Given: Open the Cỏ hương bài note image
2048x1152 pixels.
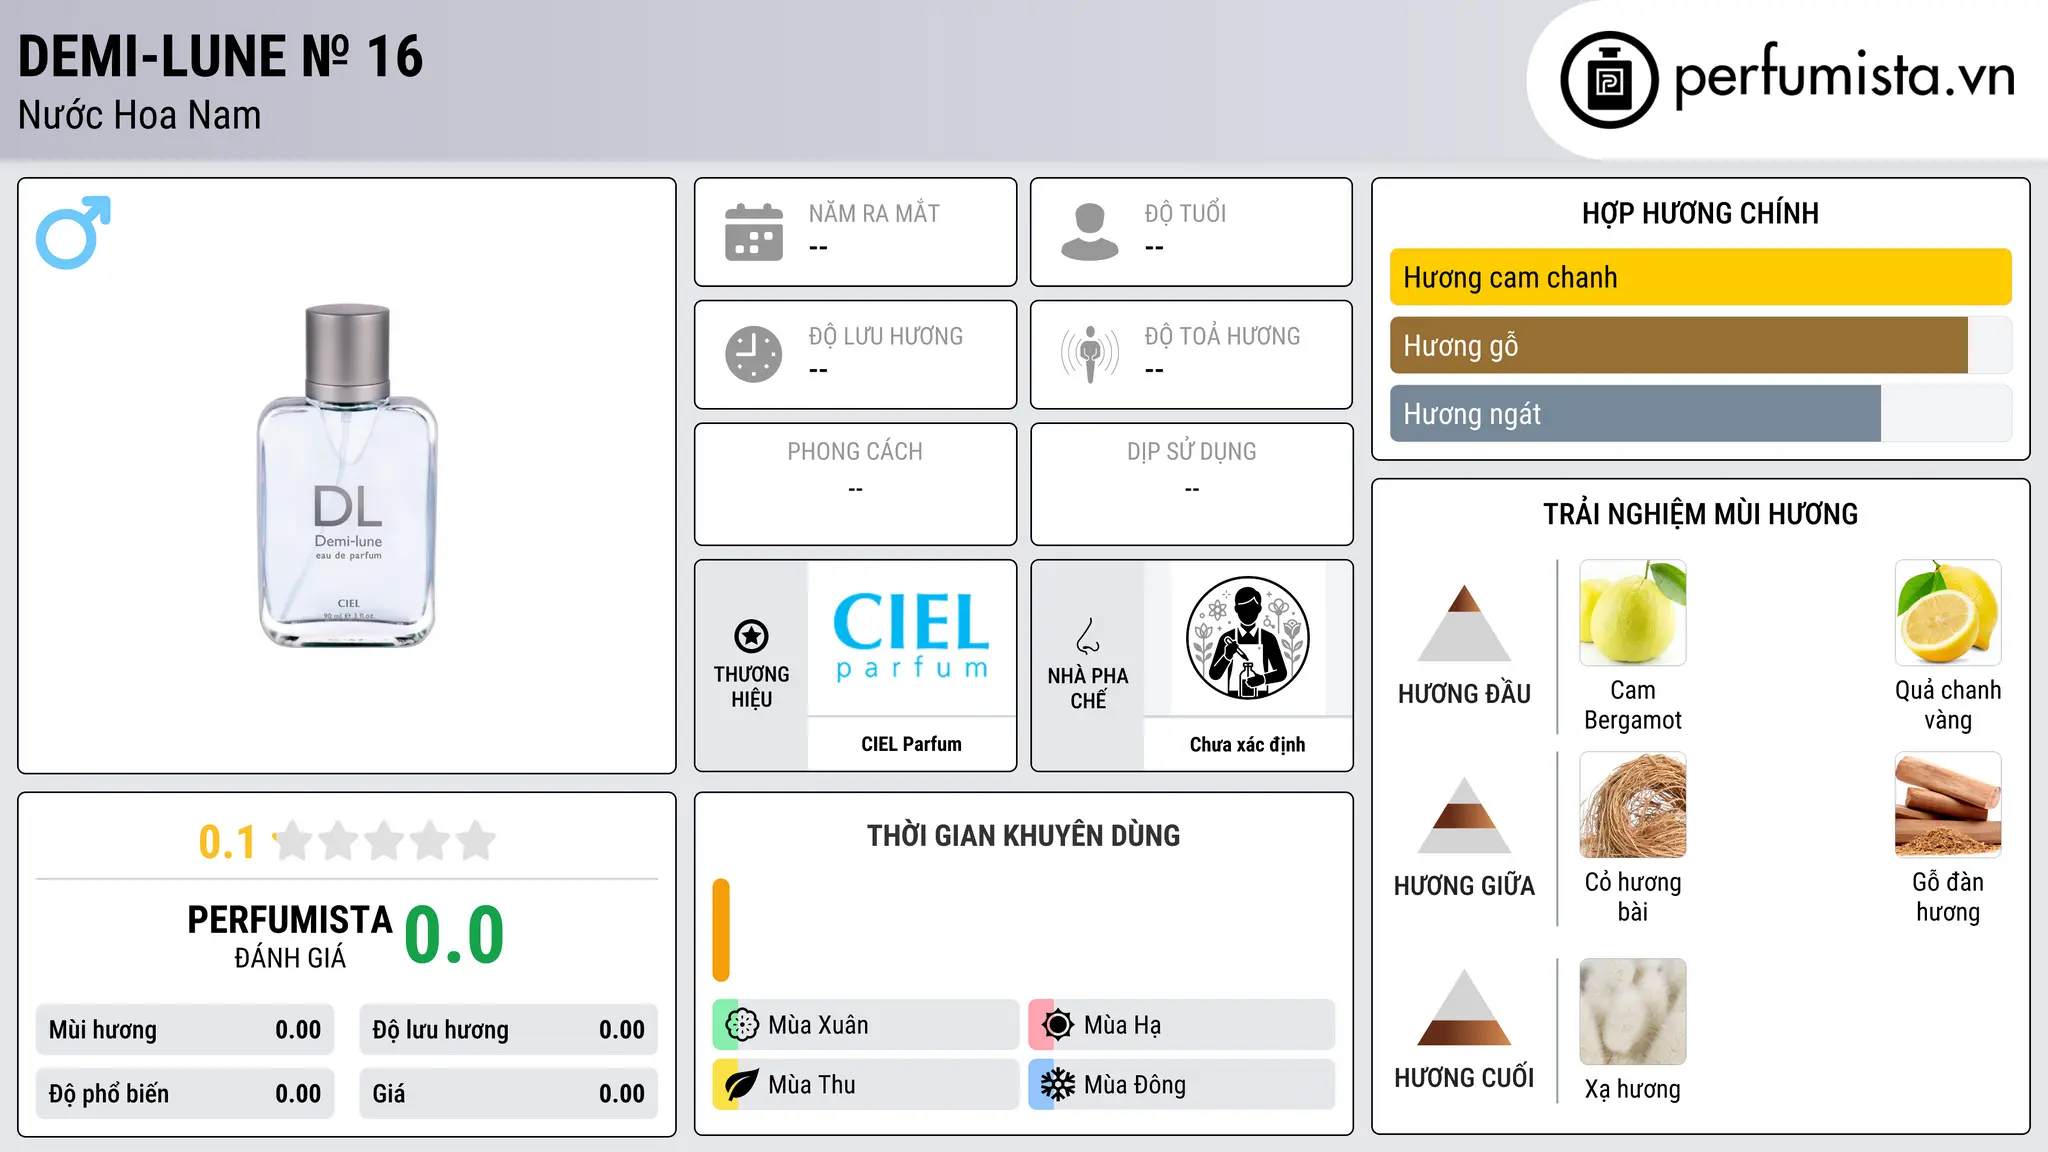Looking at the screenshot, I should tap(1633, 805).
